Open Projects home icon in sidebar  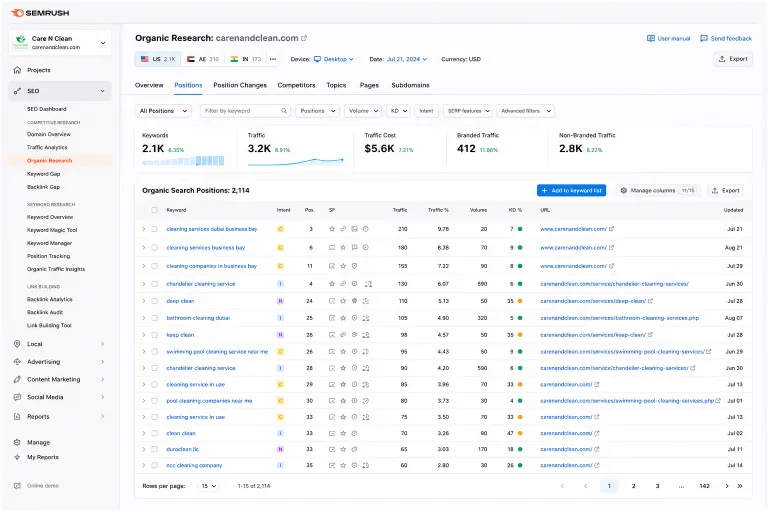tap(17, 70)
